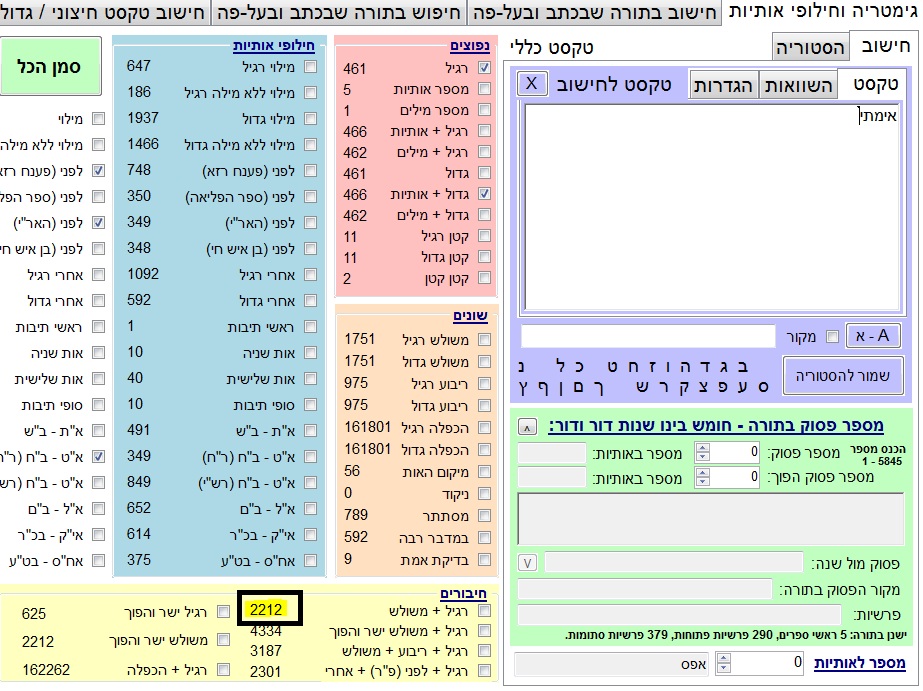Toggle the מקור checkbox below the text box
The height and width of the screenshot is (691, 923).
point(832,337)
